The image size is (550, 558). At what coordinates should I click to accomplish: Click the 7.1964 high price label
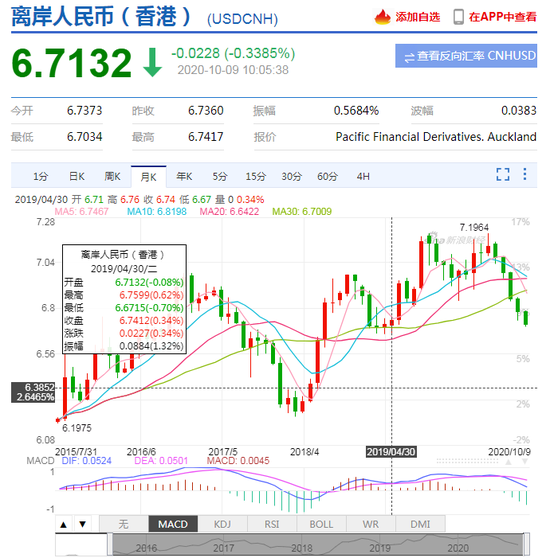click(x=474, y=227)
